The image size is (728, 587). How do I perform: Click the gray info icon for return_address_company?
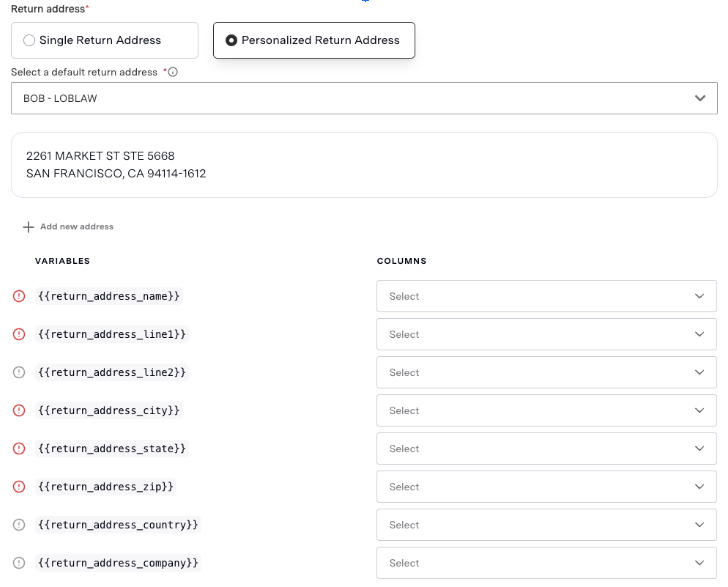19,563
